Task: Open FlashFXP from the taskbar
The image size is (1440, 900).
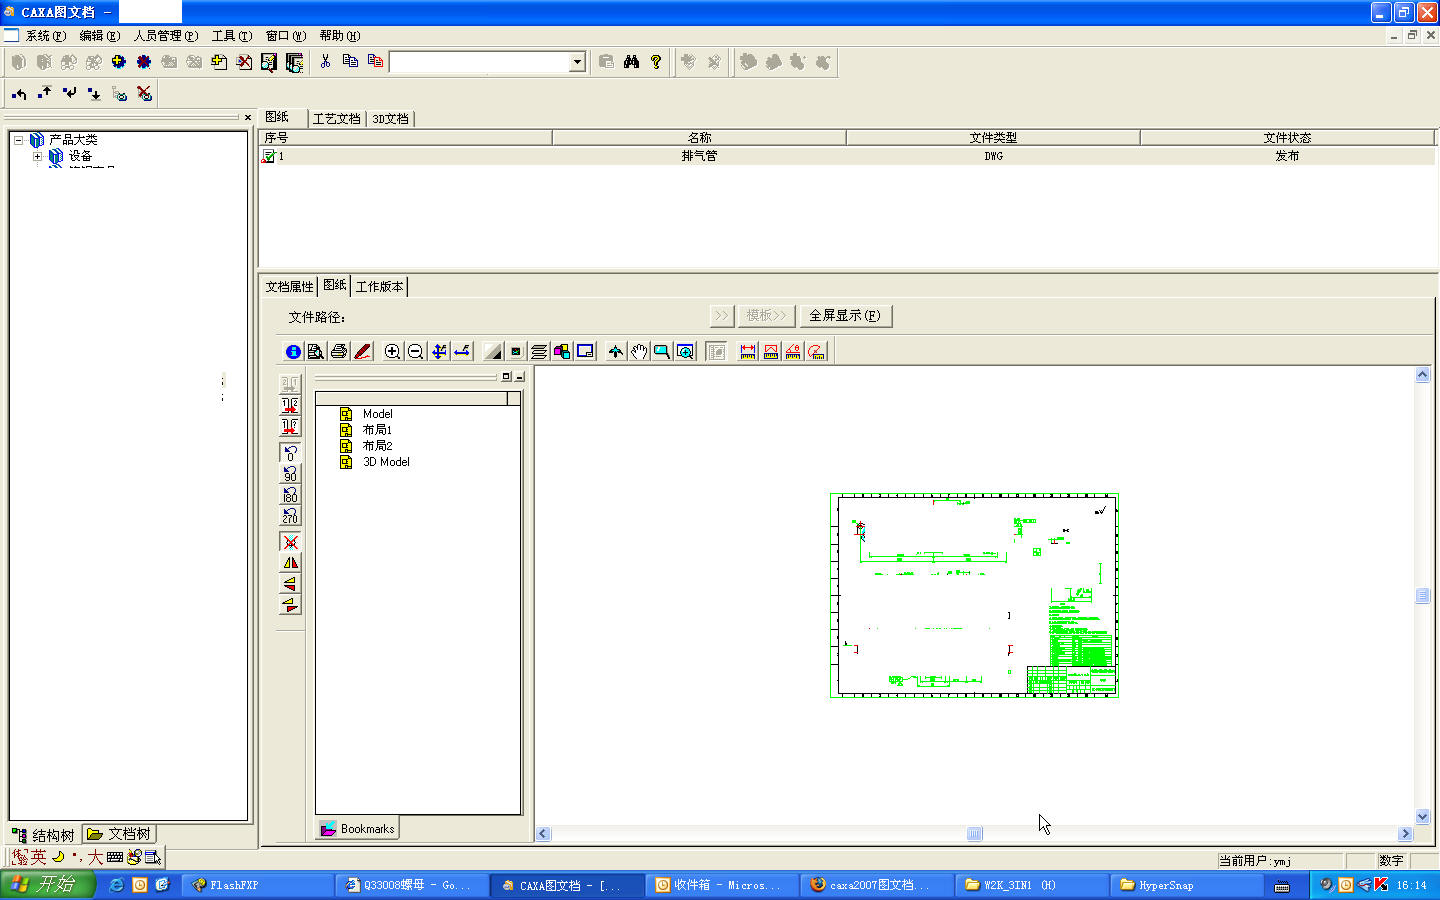Action: [256, 885]
